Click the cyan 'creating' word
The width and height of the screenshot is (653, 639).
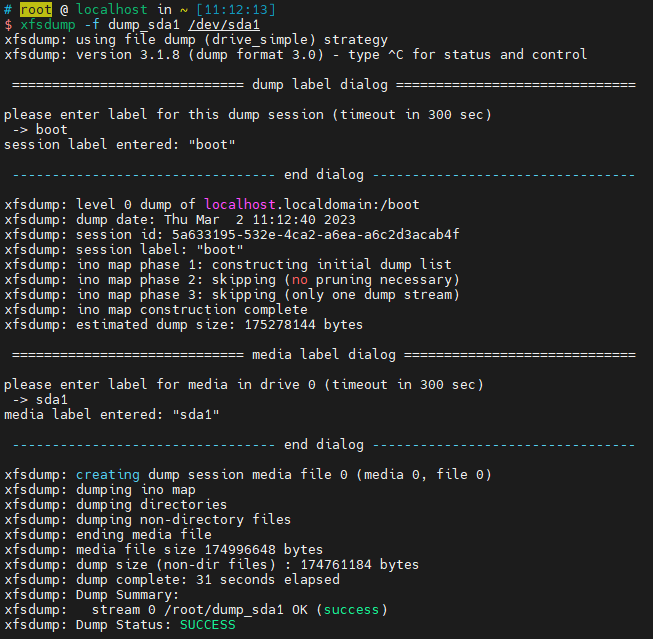tap(108, 474)
